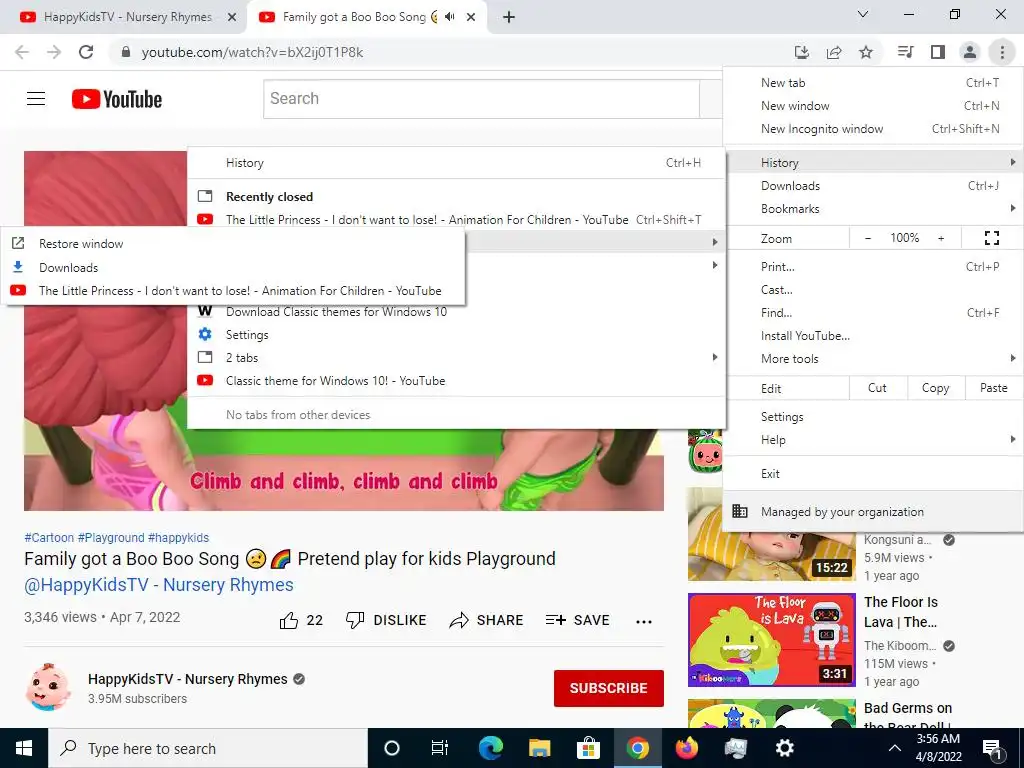
Task: Open a new tab with plus button
Action: click(509, 18)
